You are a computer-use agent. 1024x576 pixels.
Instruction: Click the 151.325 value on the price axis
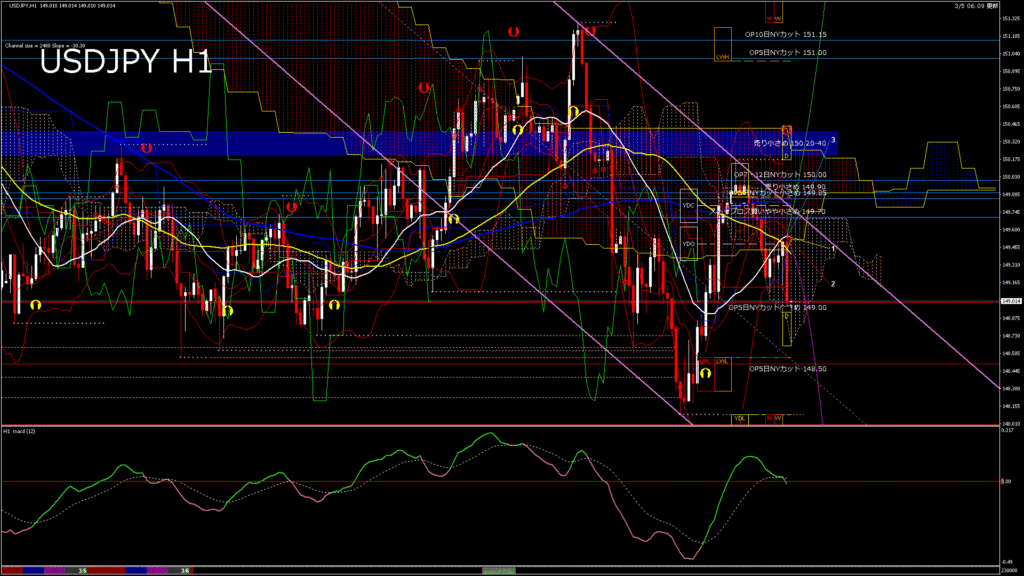[x=1011, y=18]
